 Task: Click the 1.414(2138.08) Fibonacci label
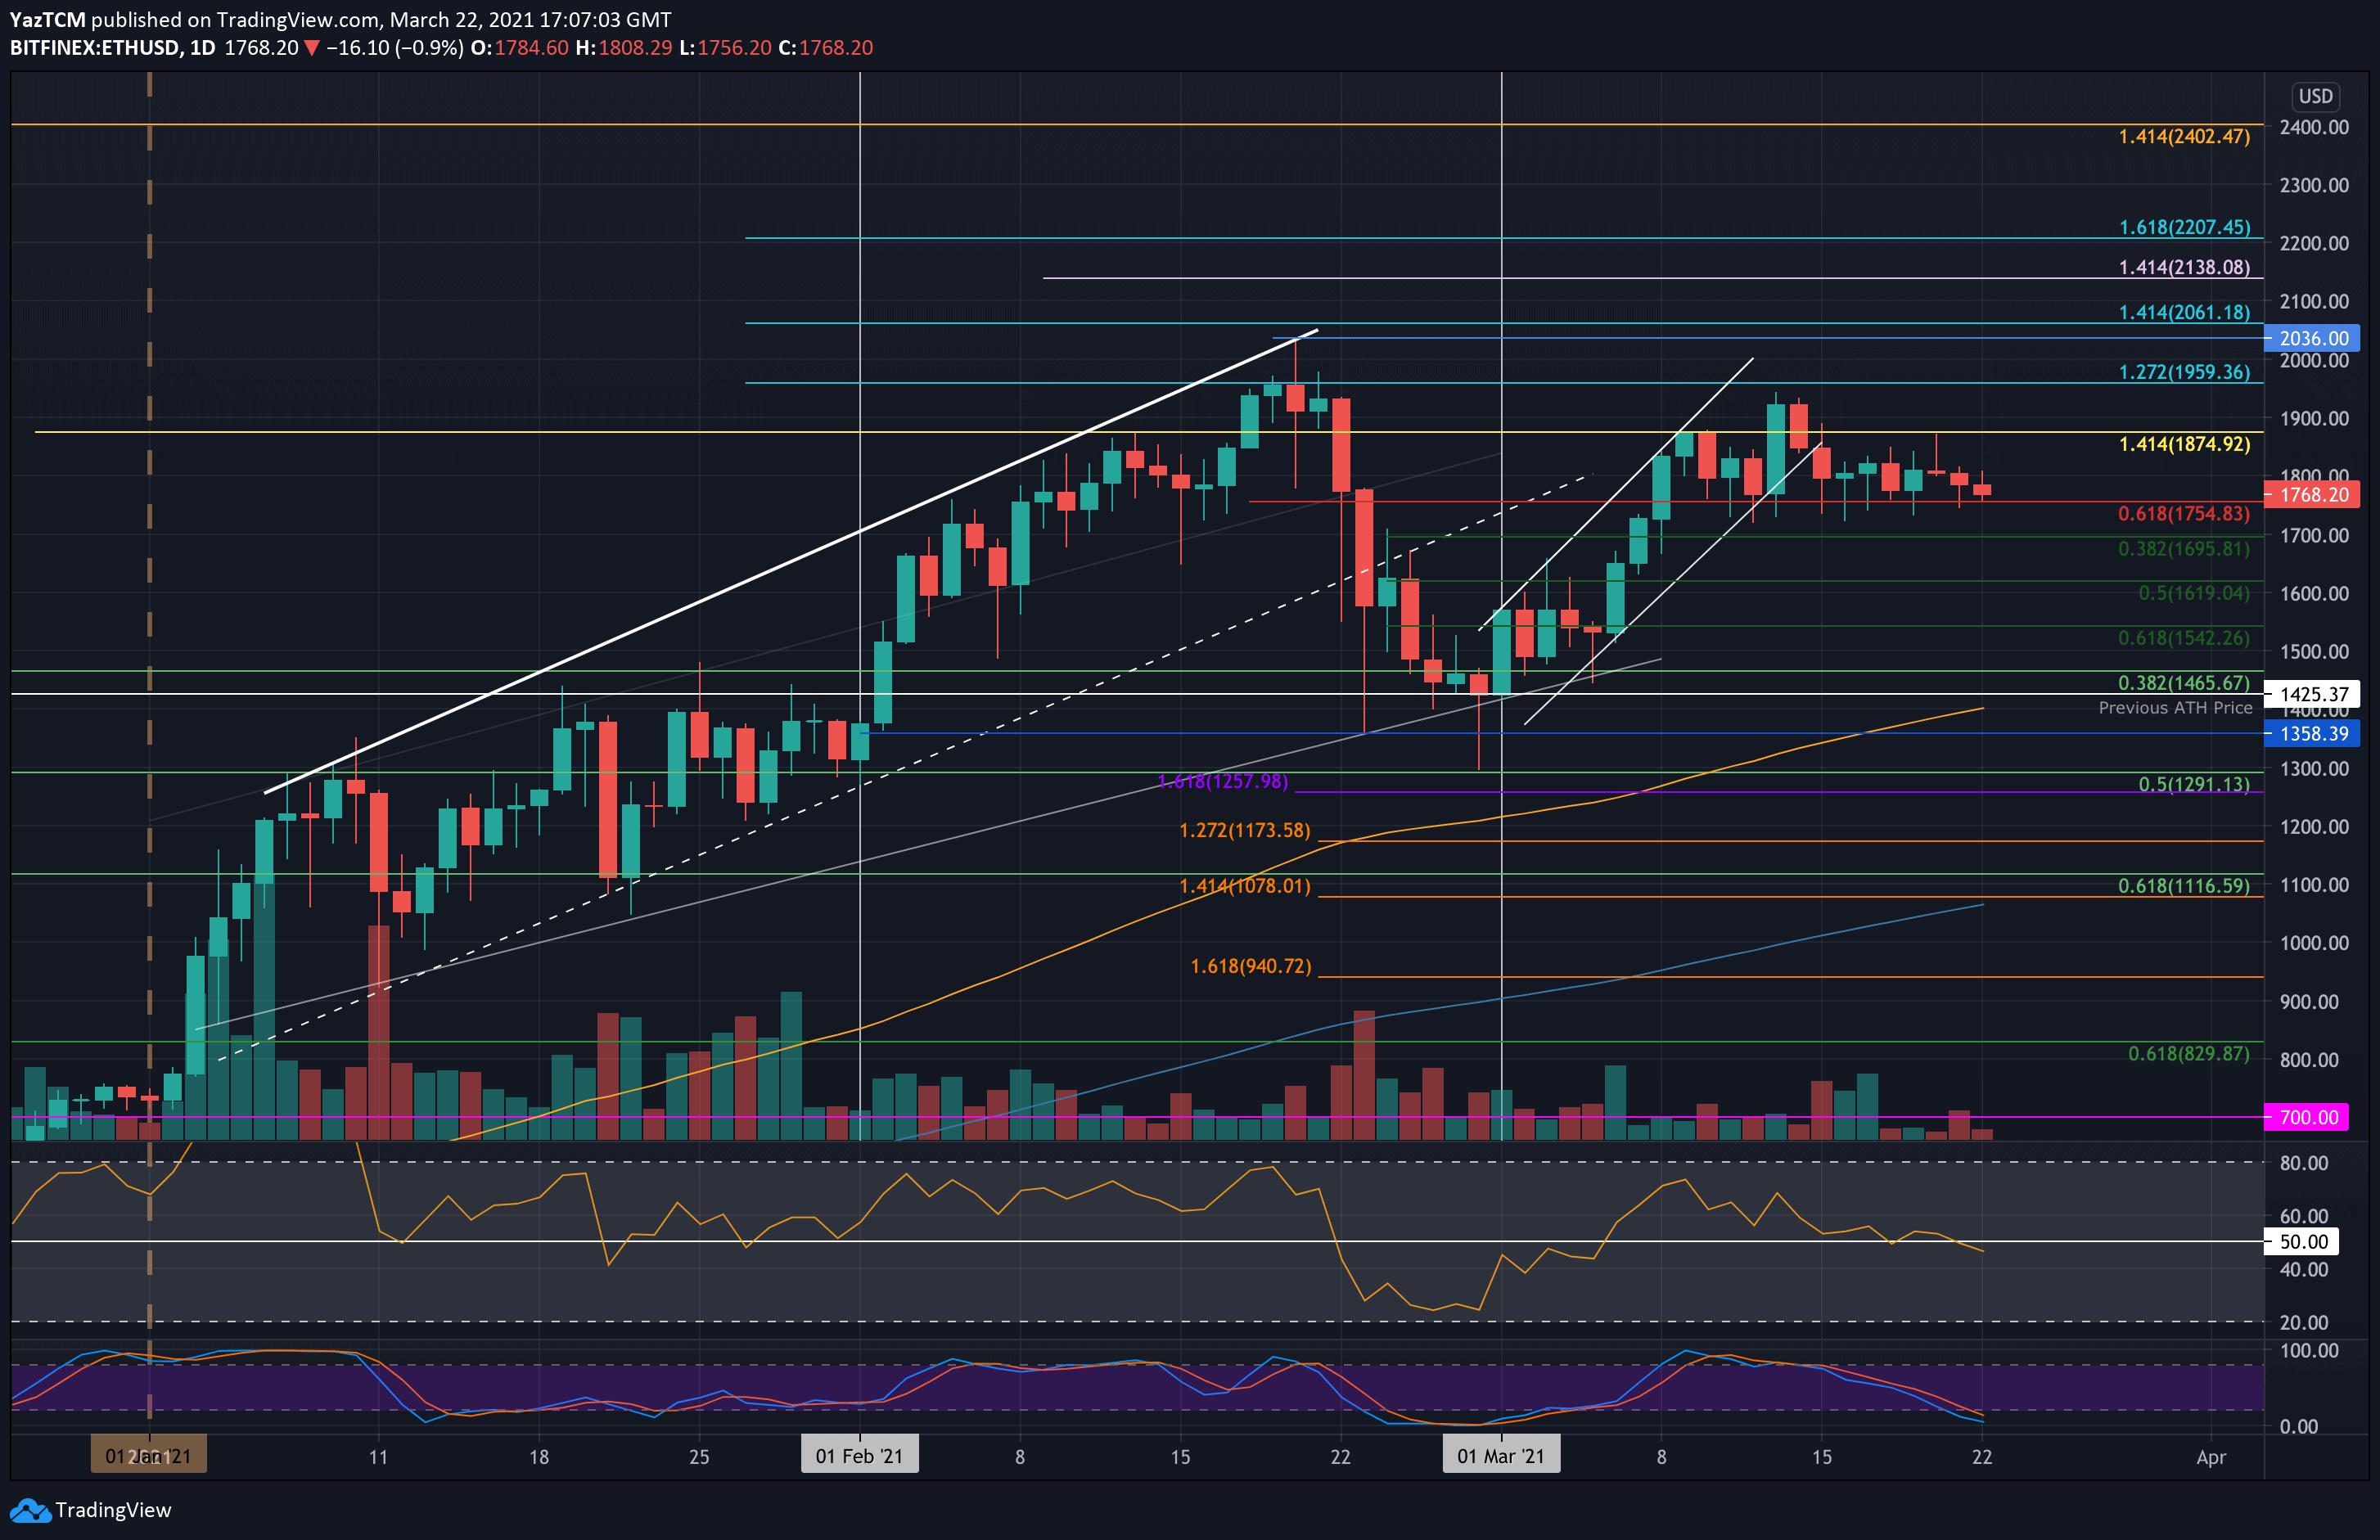pyautogui.click(x=2184, y=267)
